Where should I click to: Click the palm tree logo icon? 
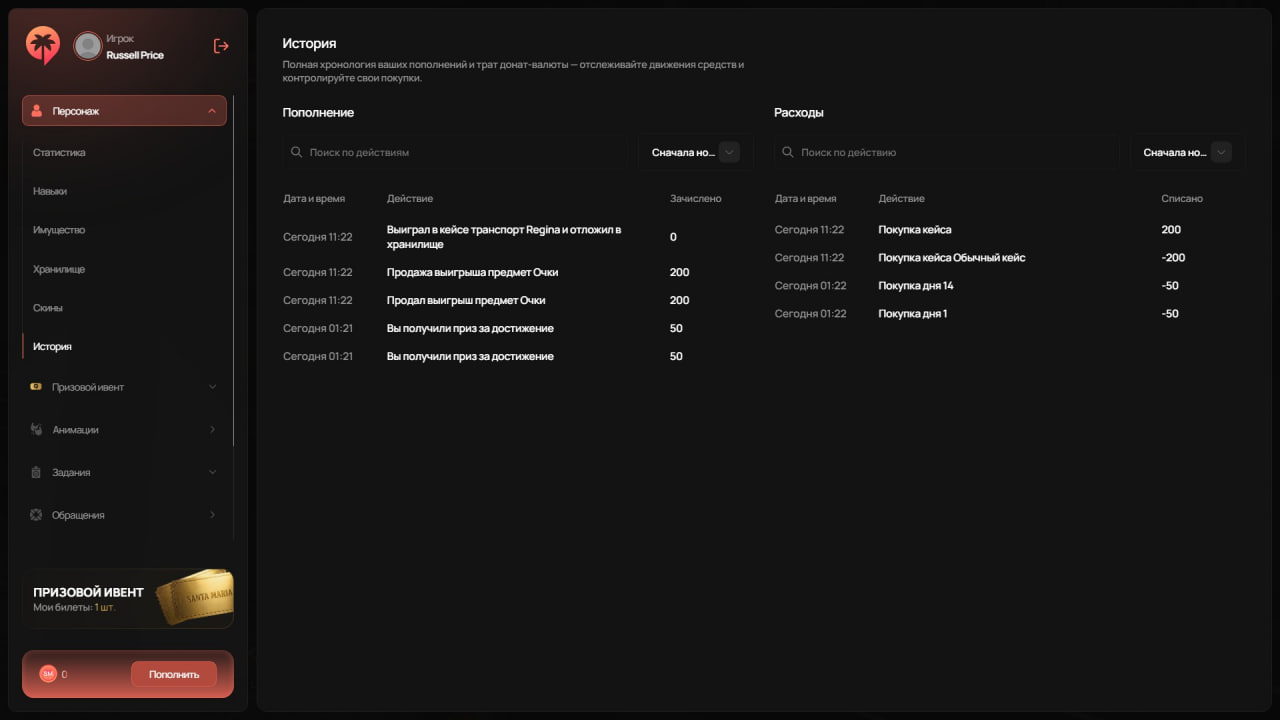[43, 45]
